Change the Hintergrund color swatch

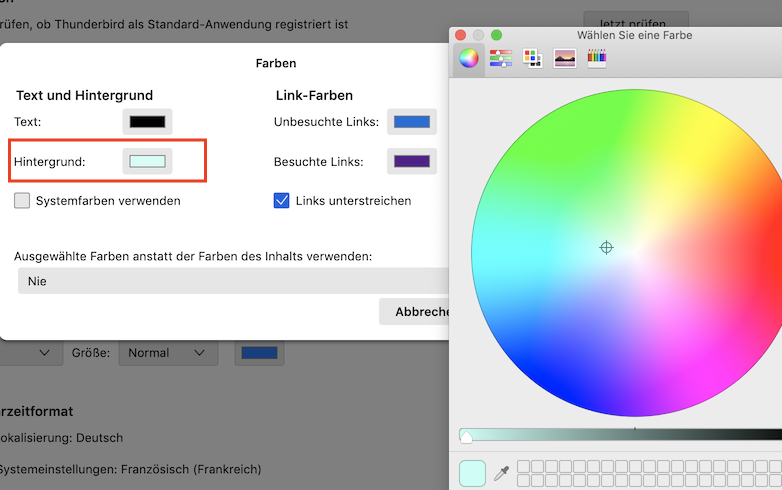(147, 161)
